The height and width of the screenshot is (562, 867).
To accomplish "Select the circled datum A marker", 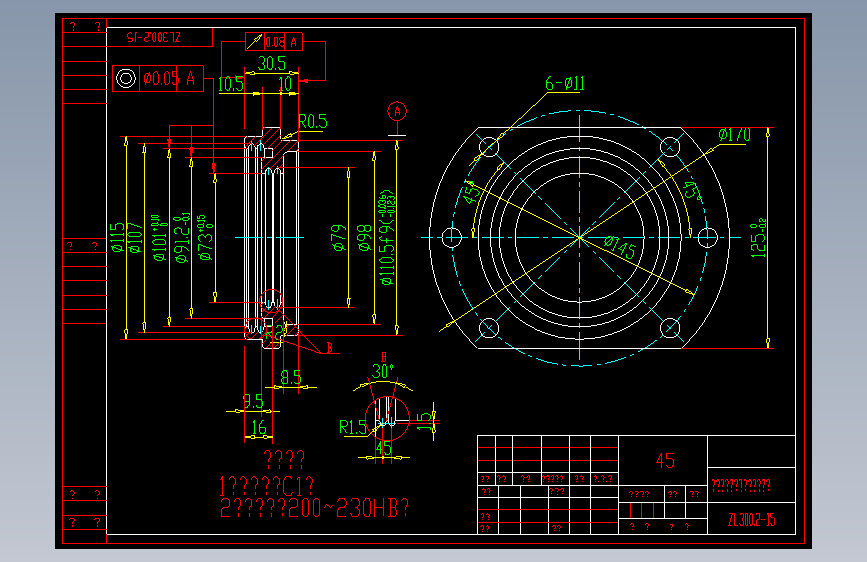I will coord(397,111).
